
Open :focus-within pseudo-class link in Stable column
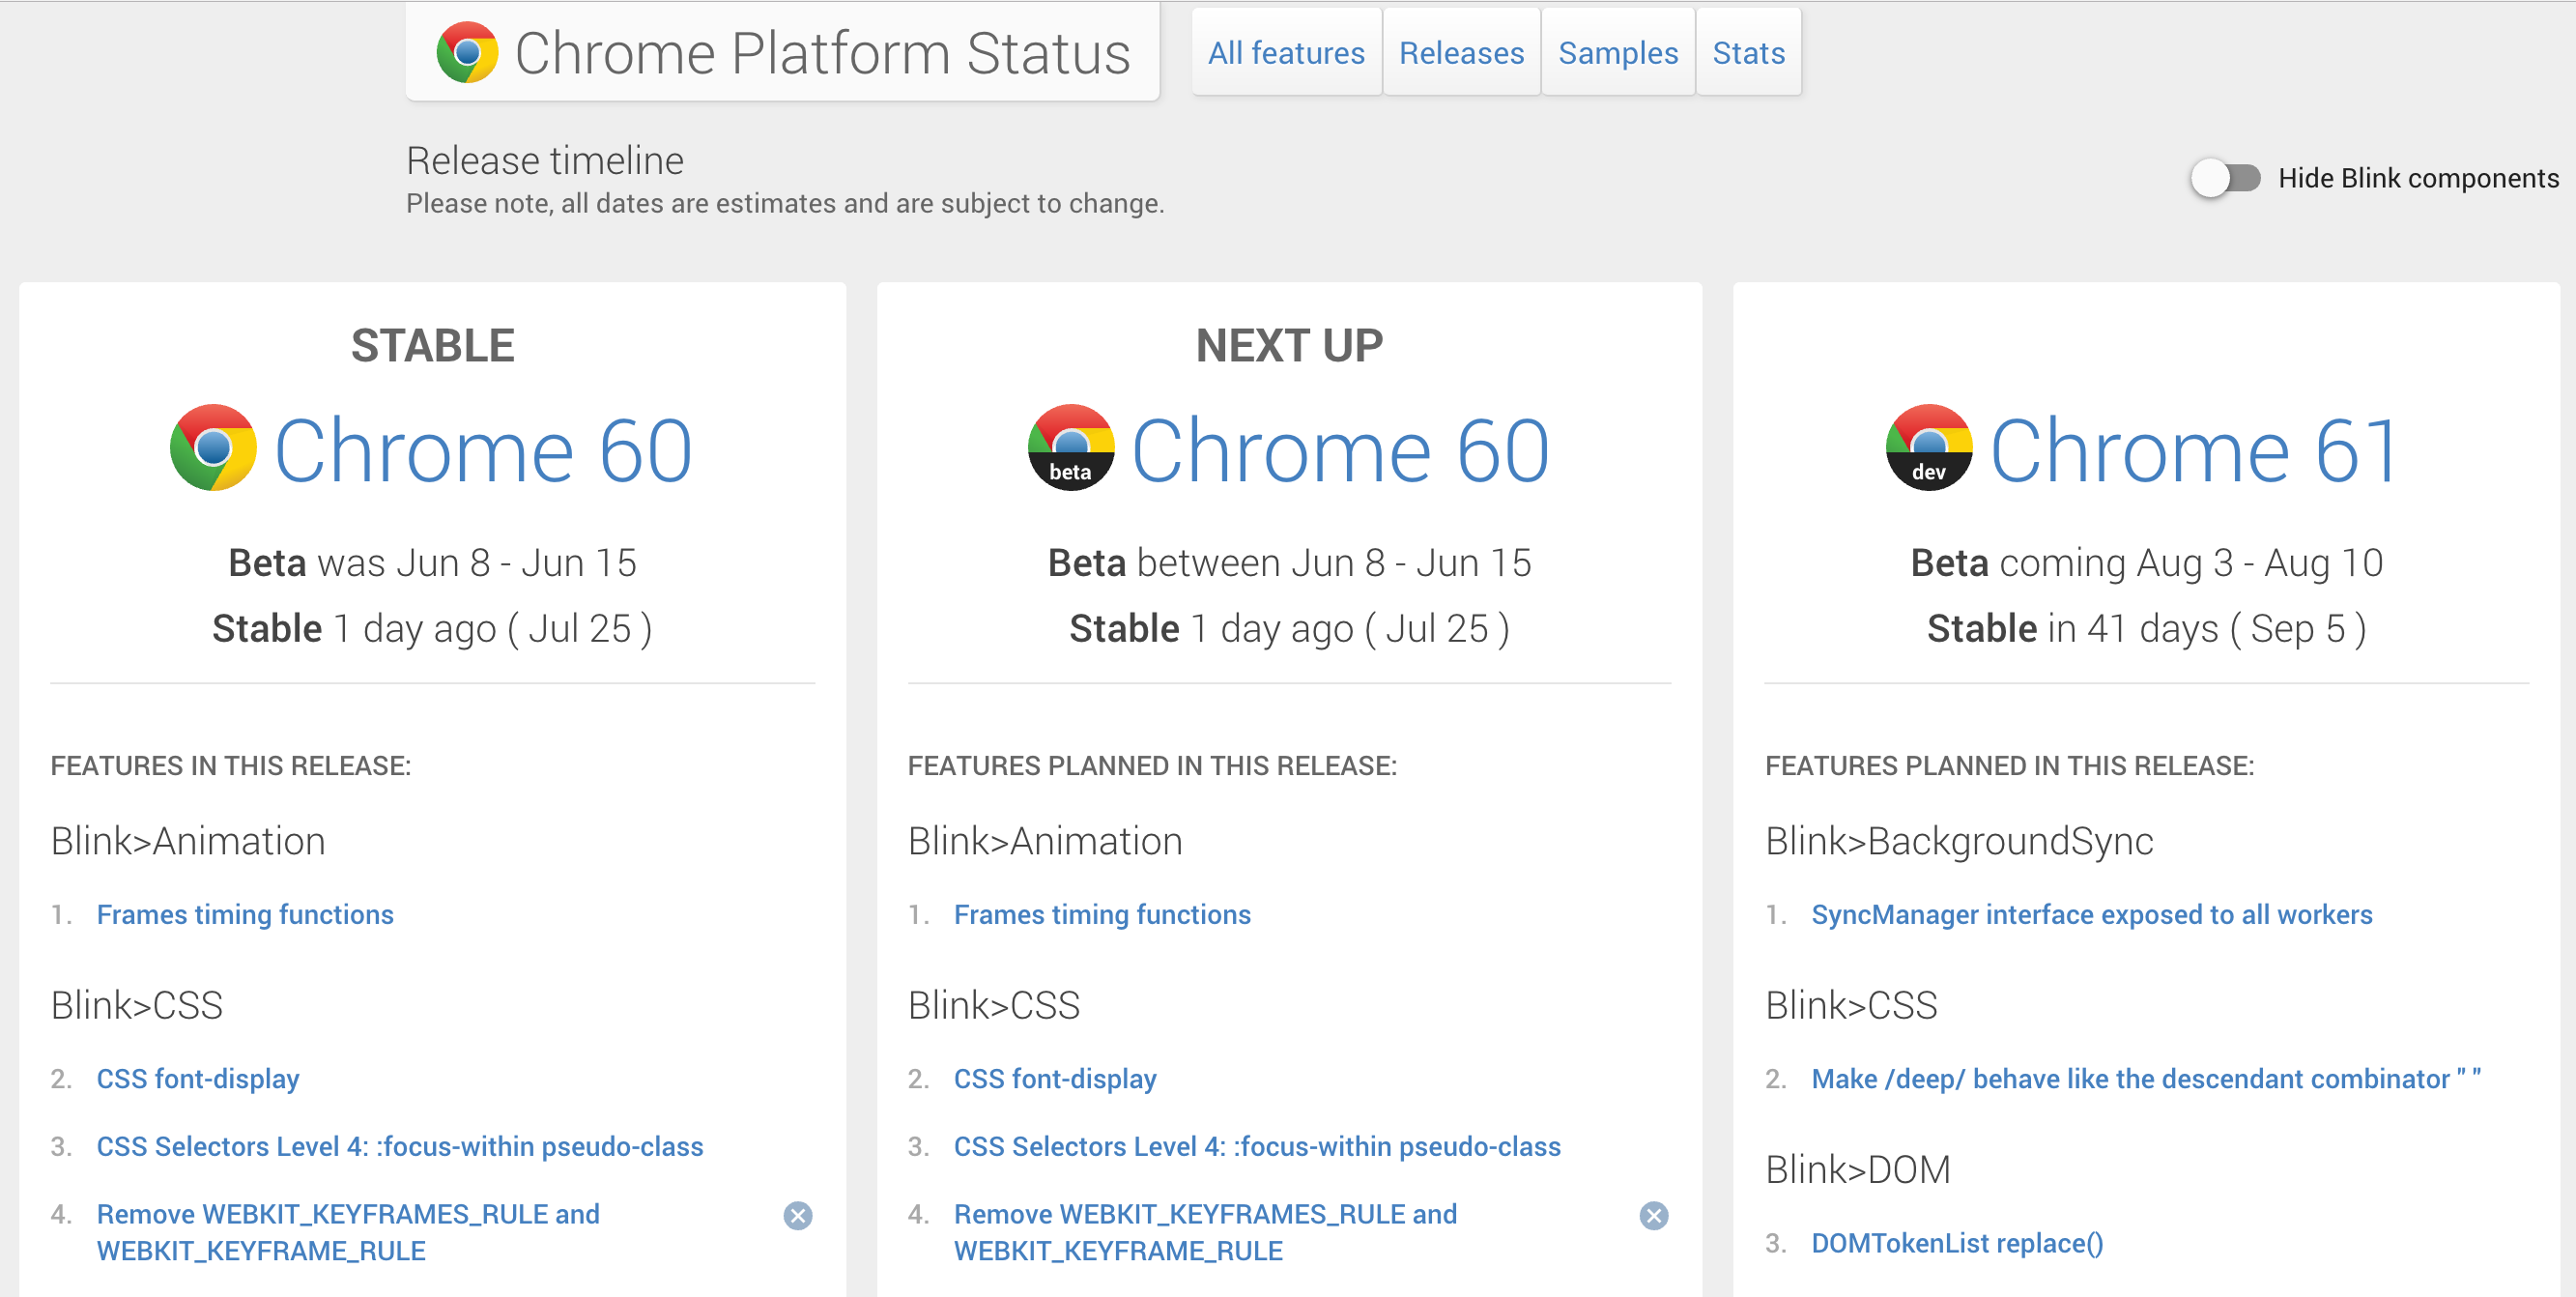[400, 1146]
